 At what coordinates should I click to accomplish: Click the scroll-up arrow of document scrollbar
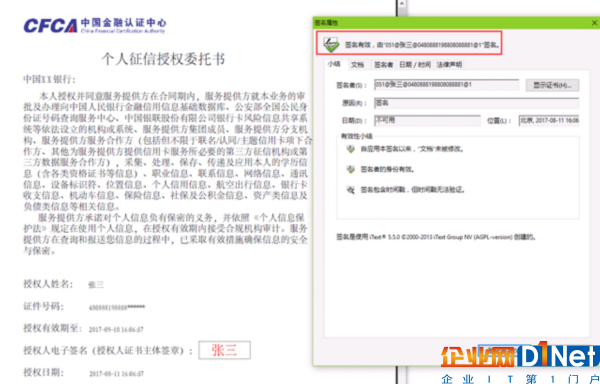(401, 4)
